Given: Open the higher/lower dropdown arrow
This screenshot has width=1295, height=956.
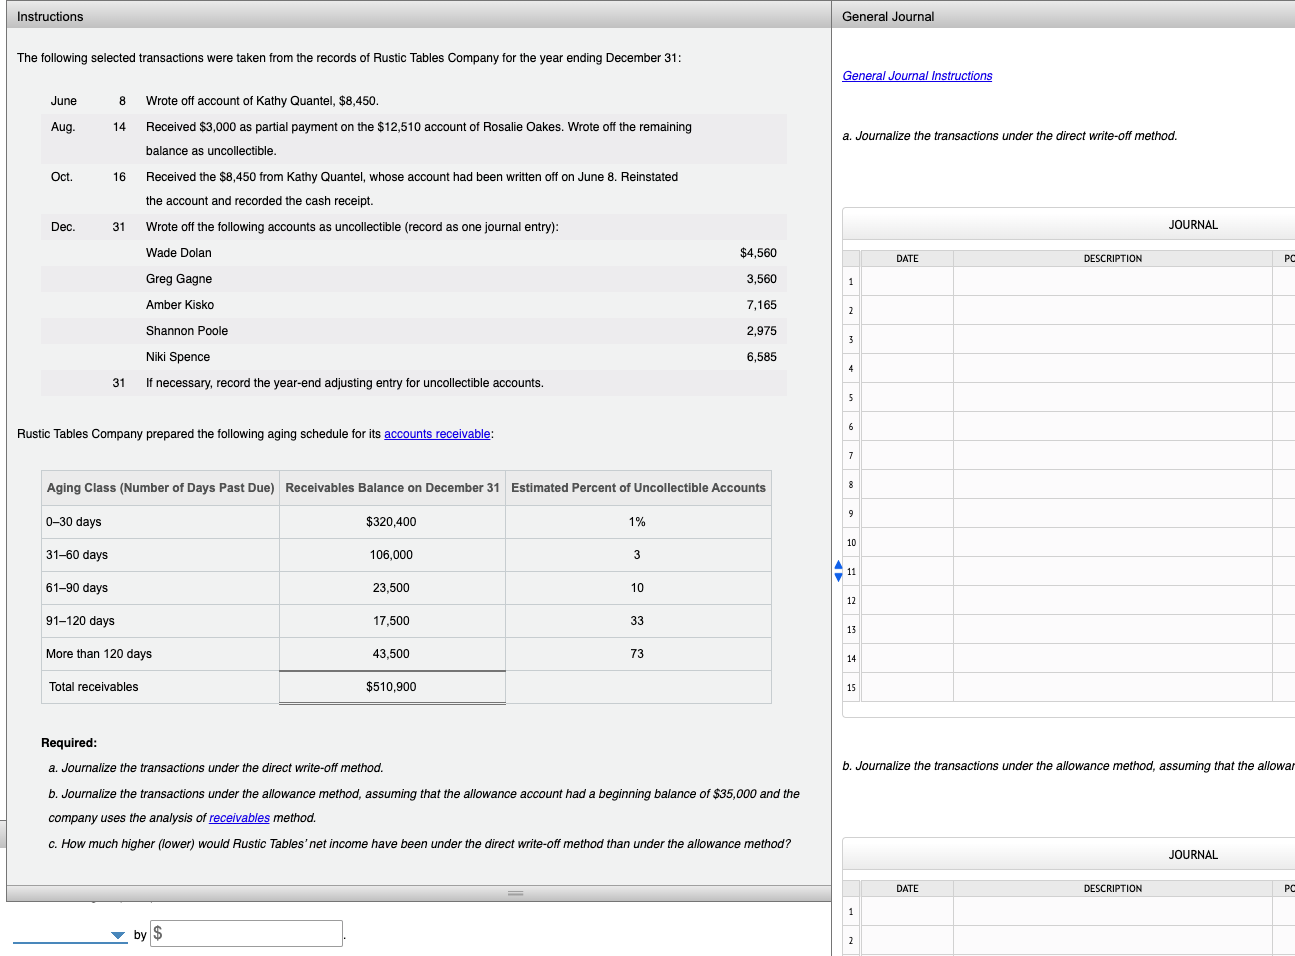Looking at the screenshot, I should (x=118, y=936).
